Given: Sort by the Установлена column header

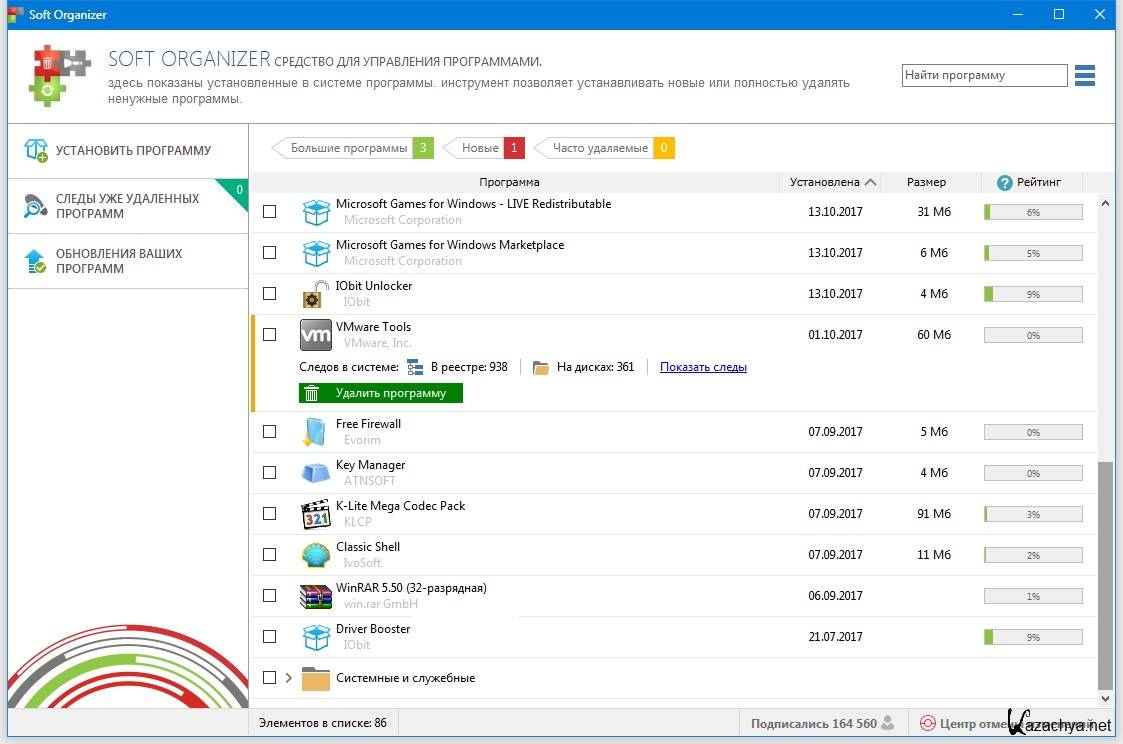Looking at the screenshot, I should click(825, 182).
